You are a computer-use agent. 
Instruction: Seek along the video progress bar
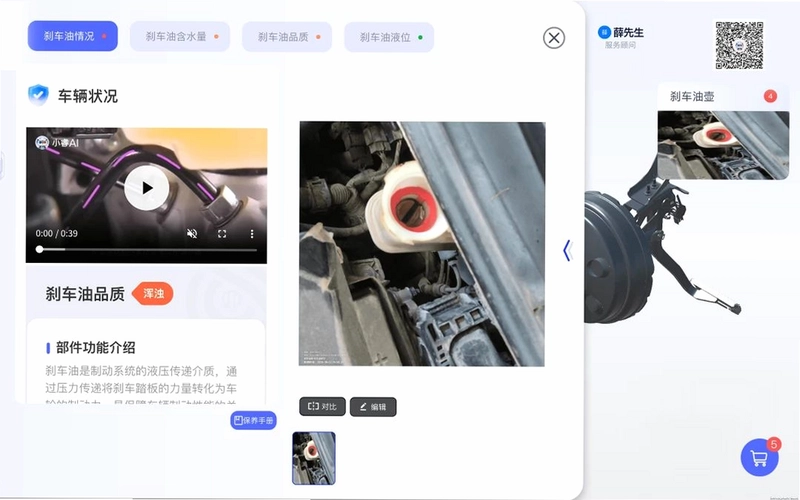(x=146, y=249)
